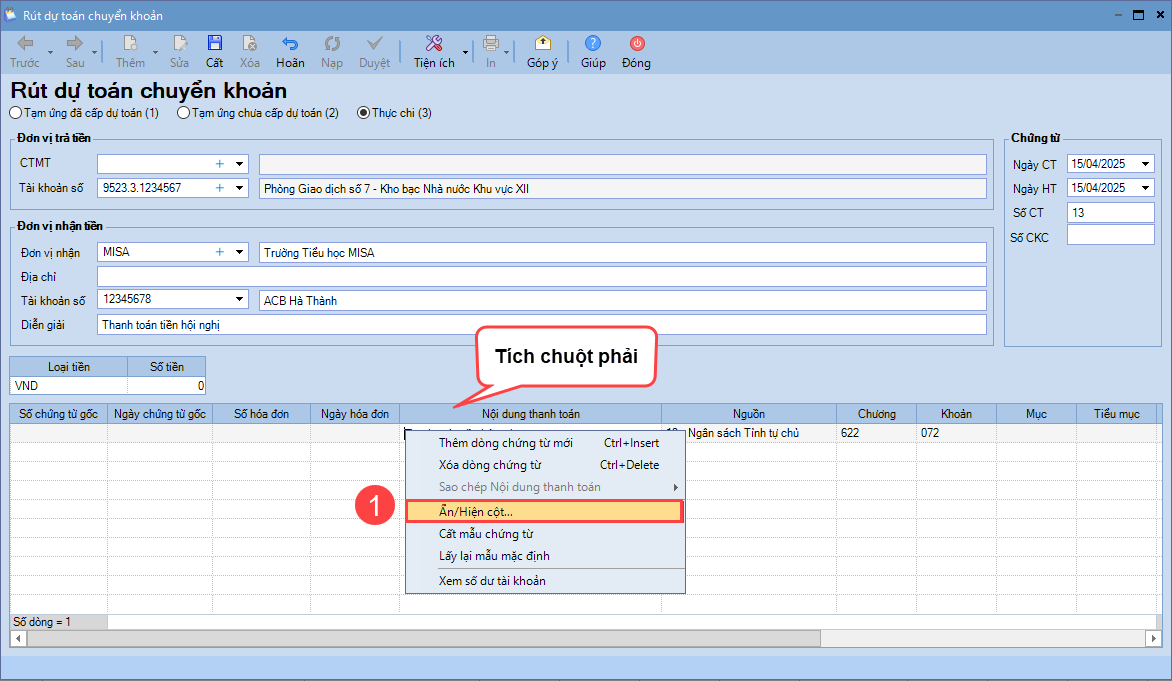The width and height of the screenshot is (1172, 681).
Task: Click the Nguồn column header
Action: pos(748,414)
